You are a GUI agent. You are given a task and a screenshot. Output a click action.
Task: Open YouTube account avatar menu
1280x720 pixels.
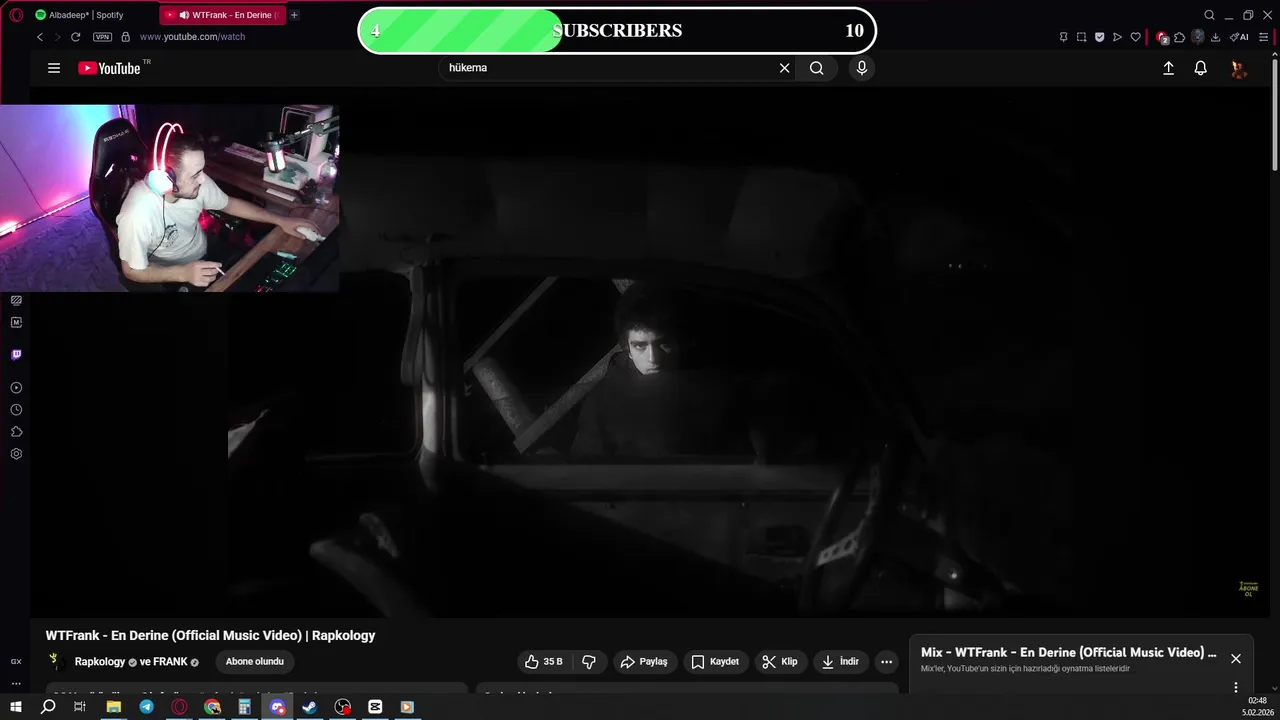click(x=1238, y=68)
